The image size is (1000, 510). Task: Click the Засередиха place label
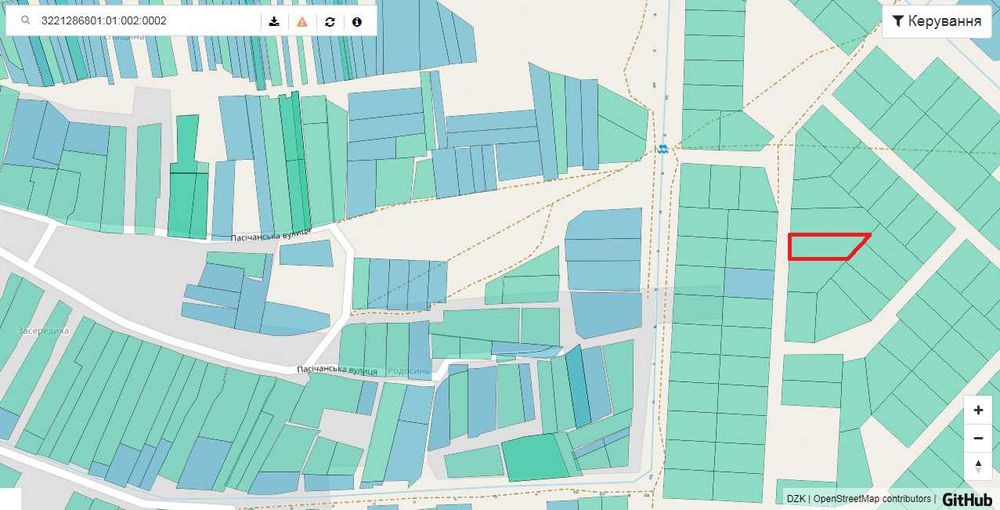click(x=44, y=331)
